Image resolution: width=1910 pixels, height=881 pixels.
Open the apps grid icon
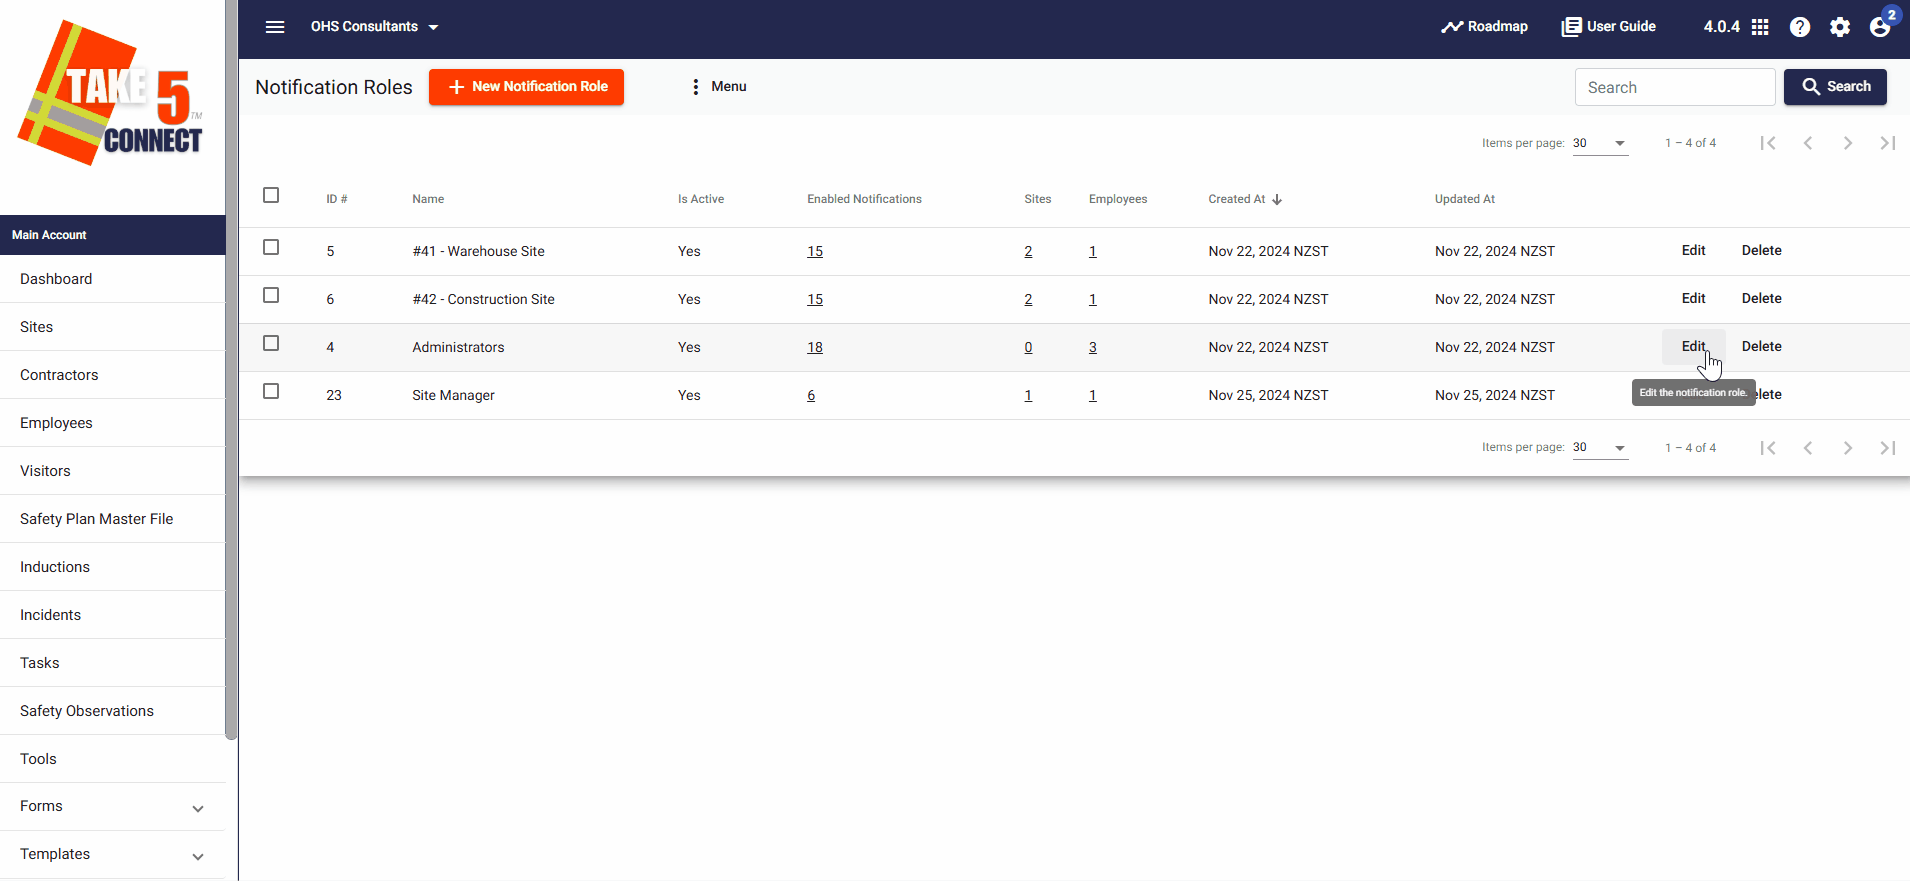click(1760, 27)
